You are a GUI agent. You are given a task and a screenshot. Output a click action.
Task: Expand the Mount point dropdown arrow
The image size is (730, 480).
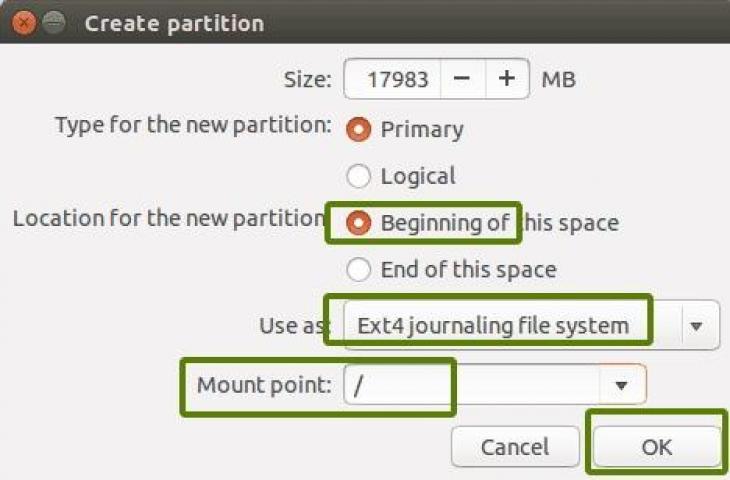pyautogui.click(x=621, y=385)
